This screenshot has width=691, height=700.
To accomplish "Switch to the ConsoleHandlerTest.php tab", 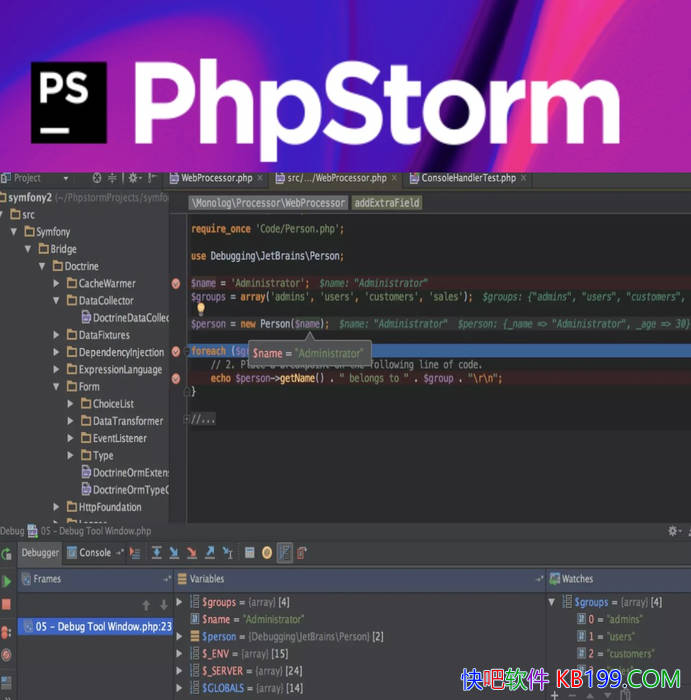I will pyautogui.click(x=468, y=178).
